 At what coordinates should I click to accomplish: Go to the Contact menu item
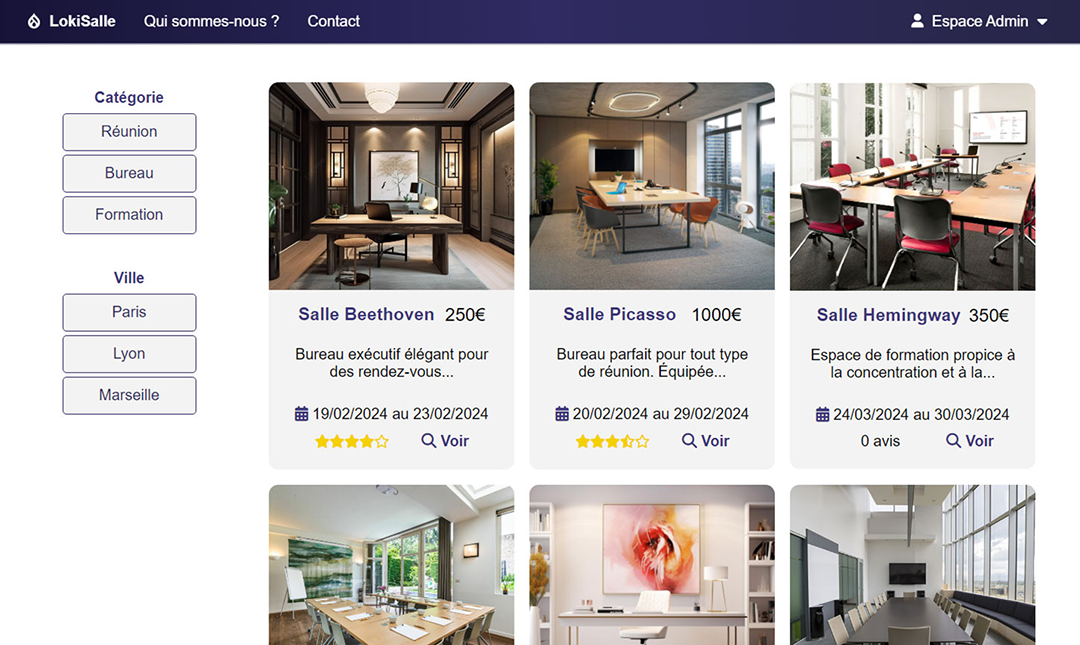click(333, 21)
